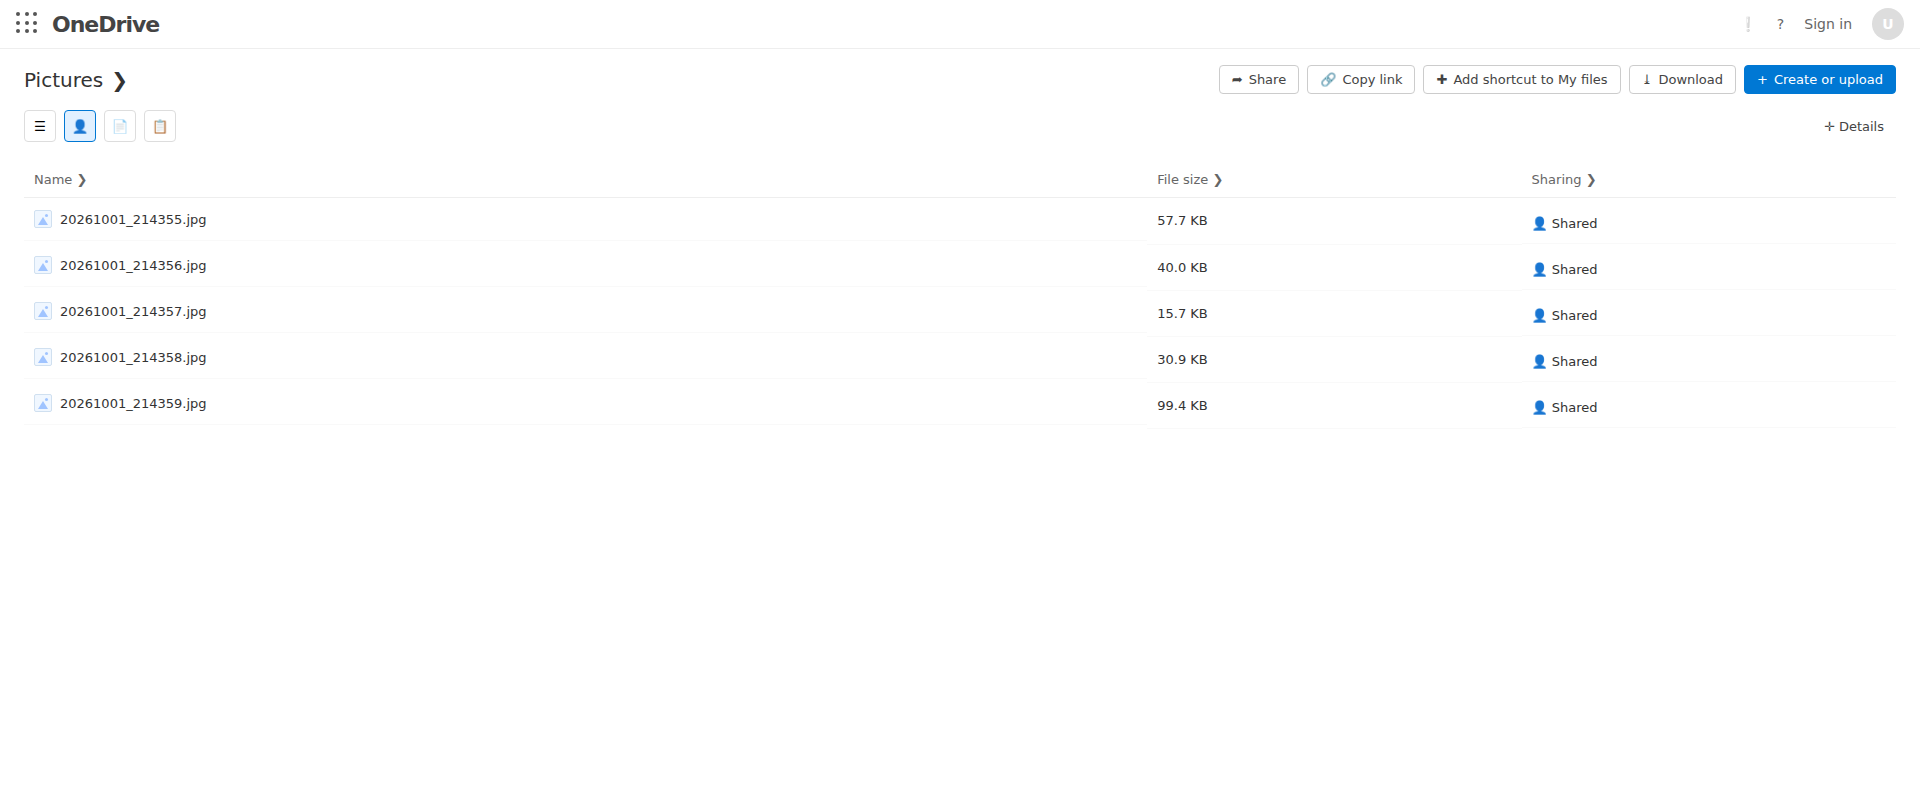Open file 20261001_214356.jpg
Screen dimensions: 1920x807
[x=133, y=265]
